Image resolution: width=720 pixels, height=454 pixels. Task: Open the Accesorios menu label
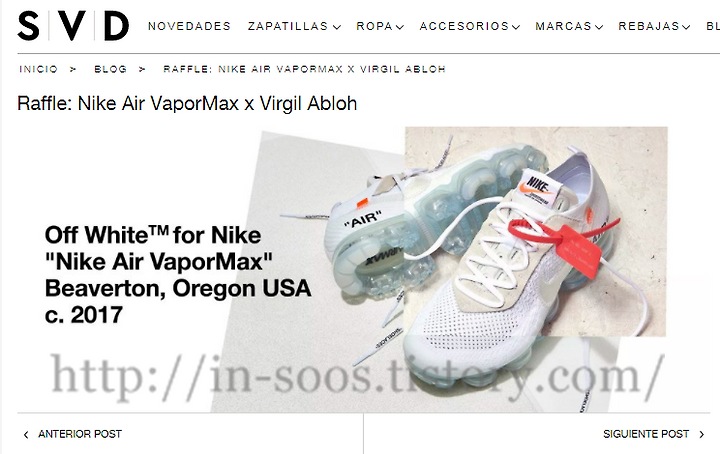[464, 26]
